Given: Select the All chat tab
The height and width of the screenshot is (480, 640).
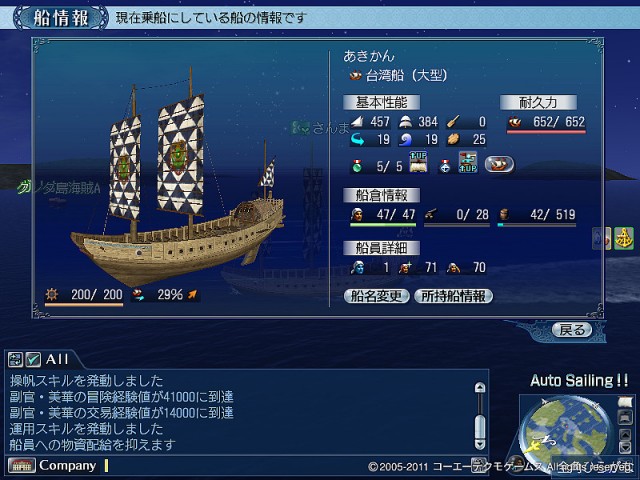Looking at the screenshot, I should pos(57,360).
